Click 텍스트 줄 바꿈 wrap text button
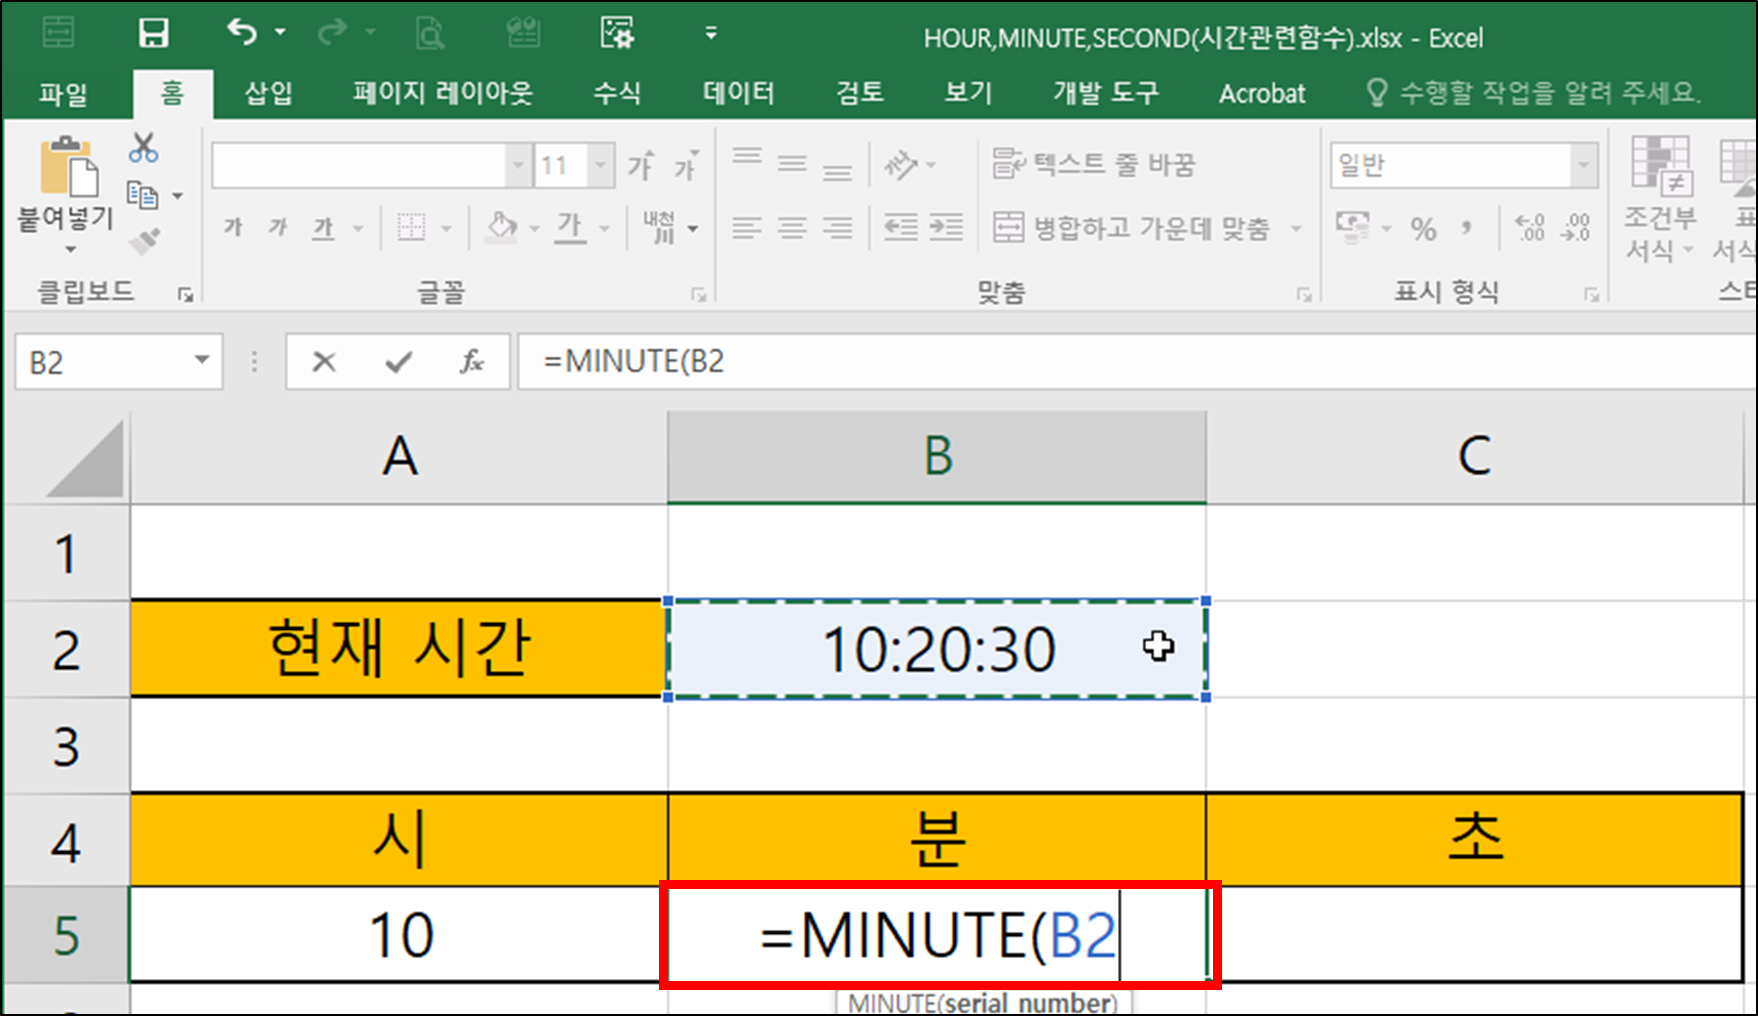The width and height of the screenshot is (1758, 1016). 1094,164
